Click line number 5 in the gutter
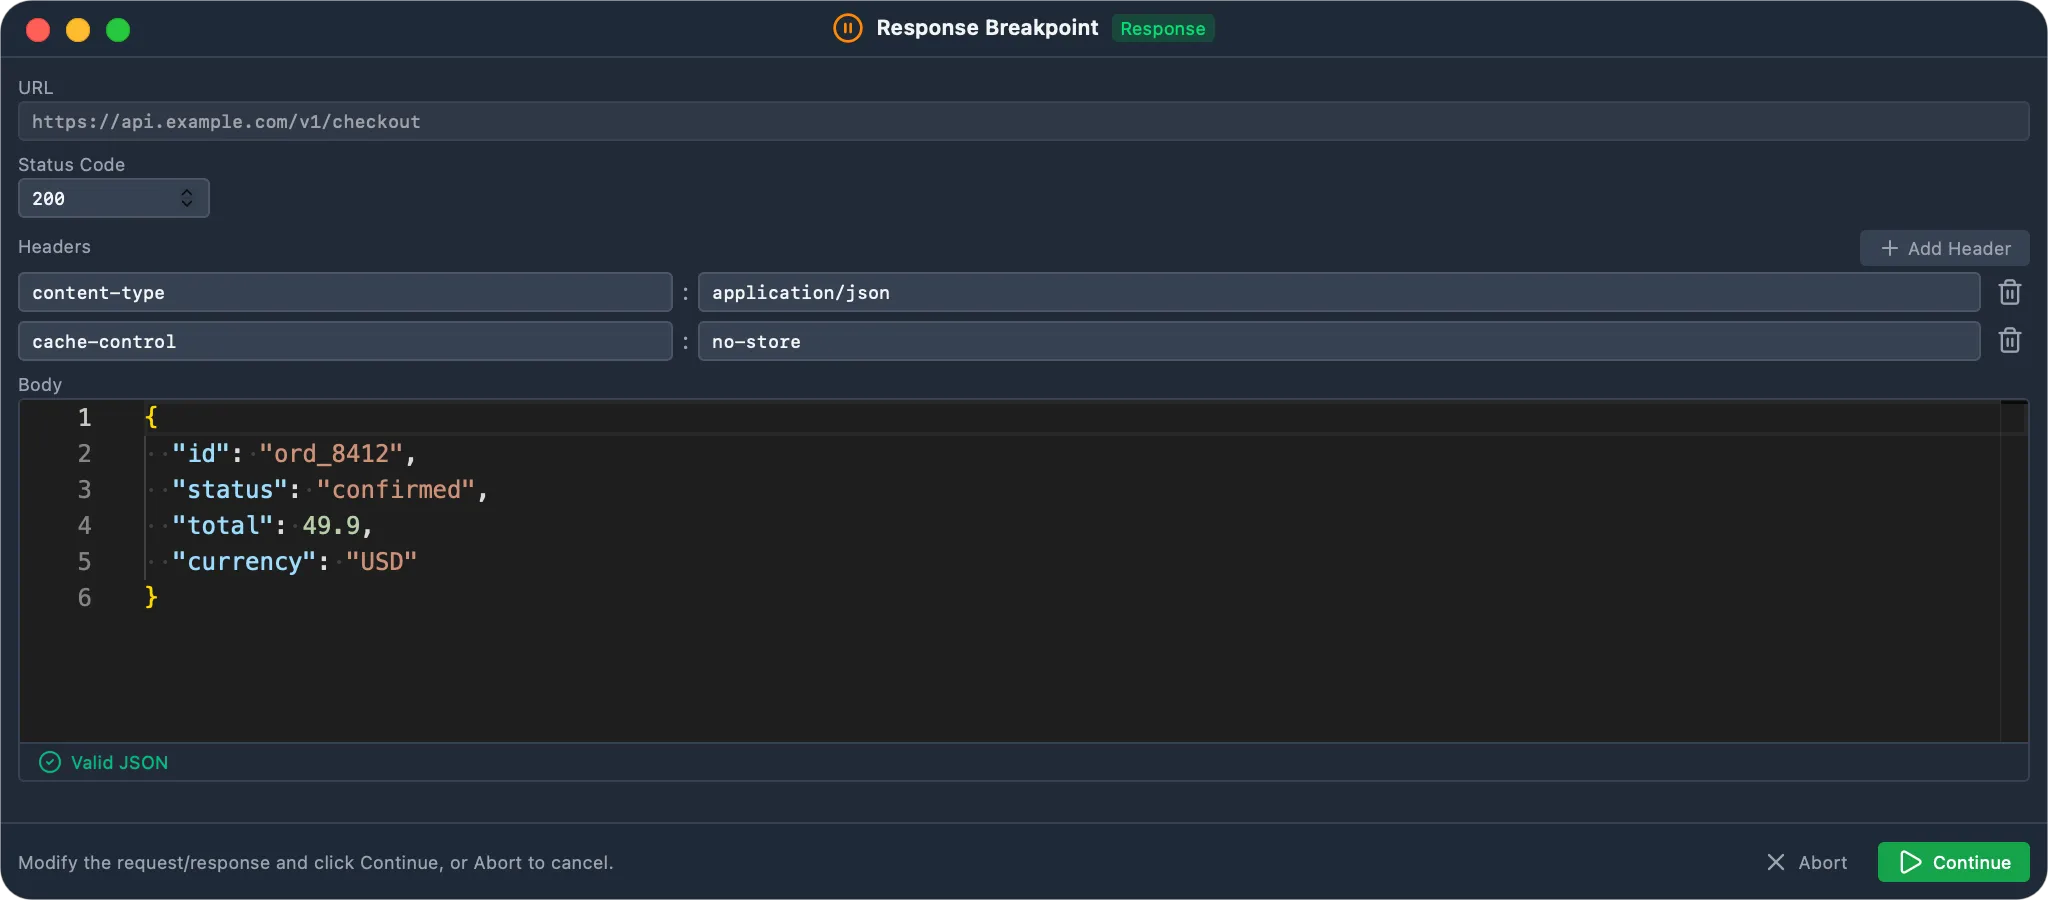2048x900 pixels. click(85, 562)
